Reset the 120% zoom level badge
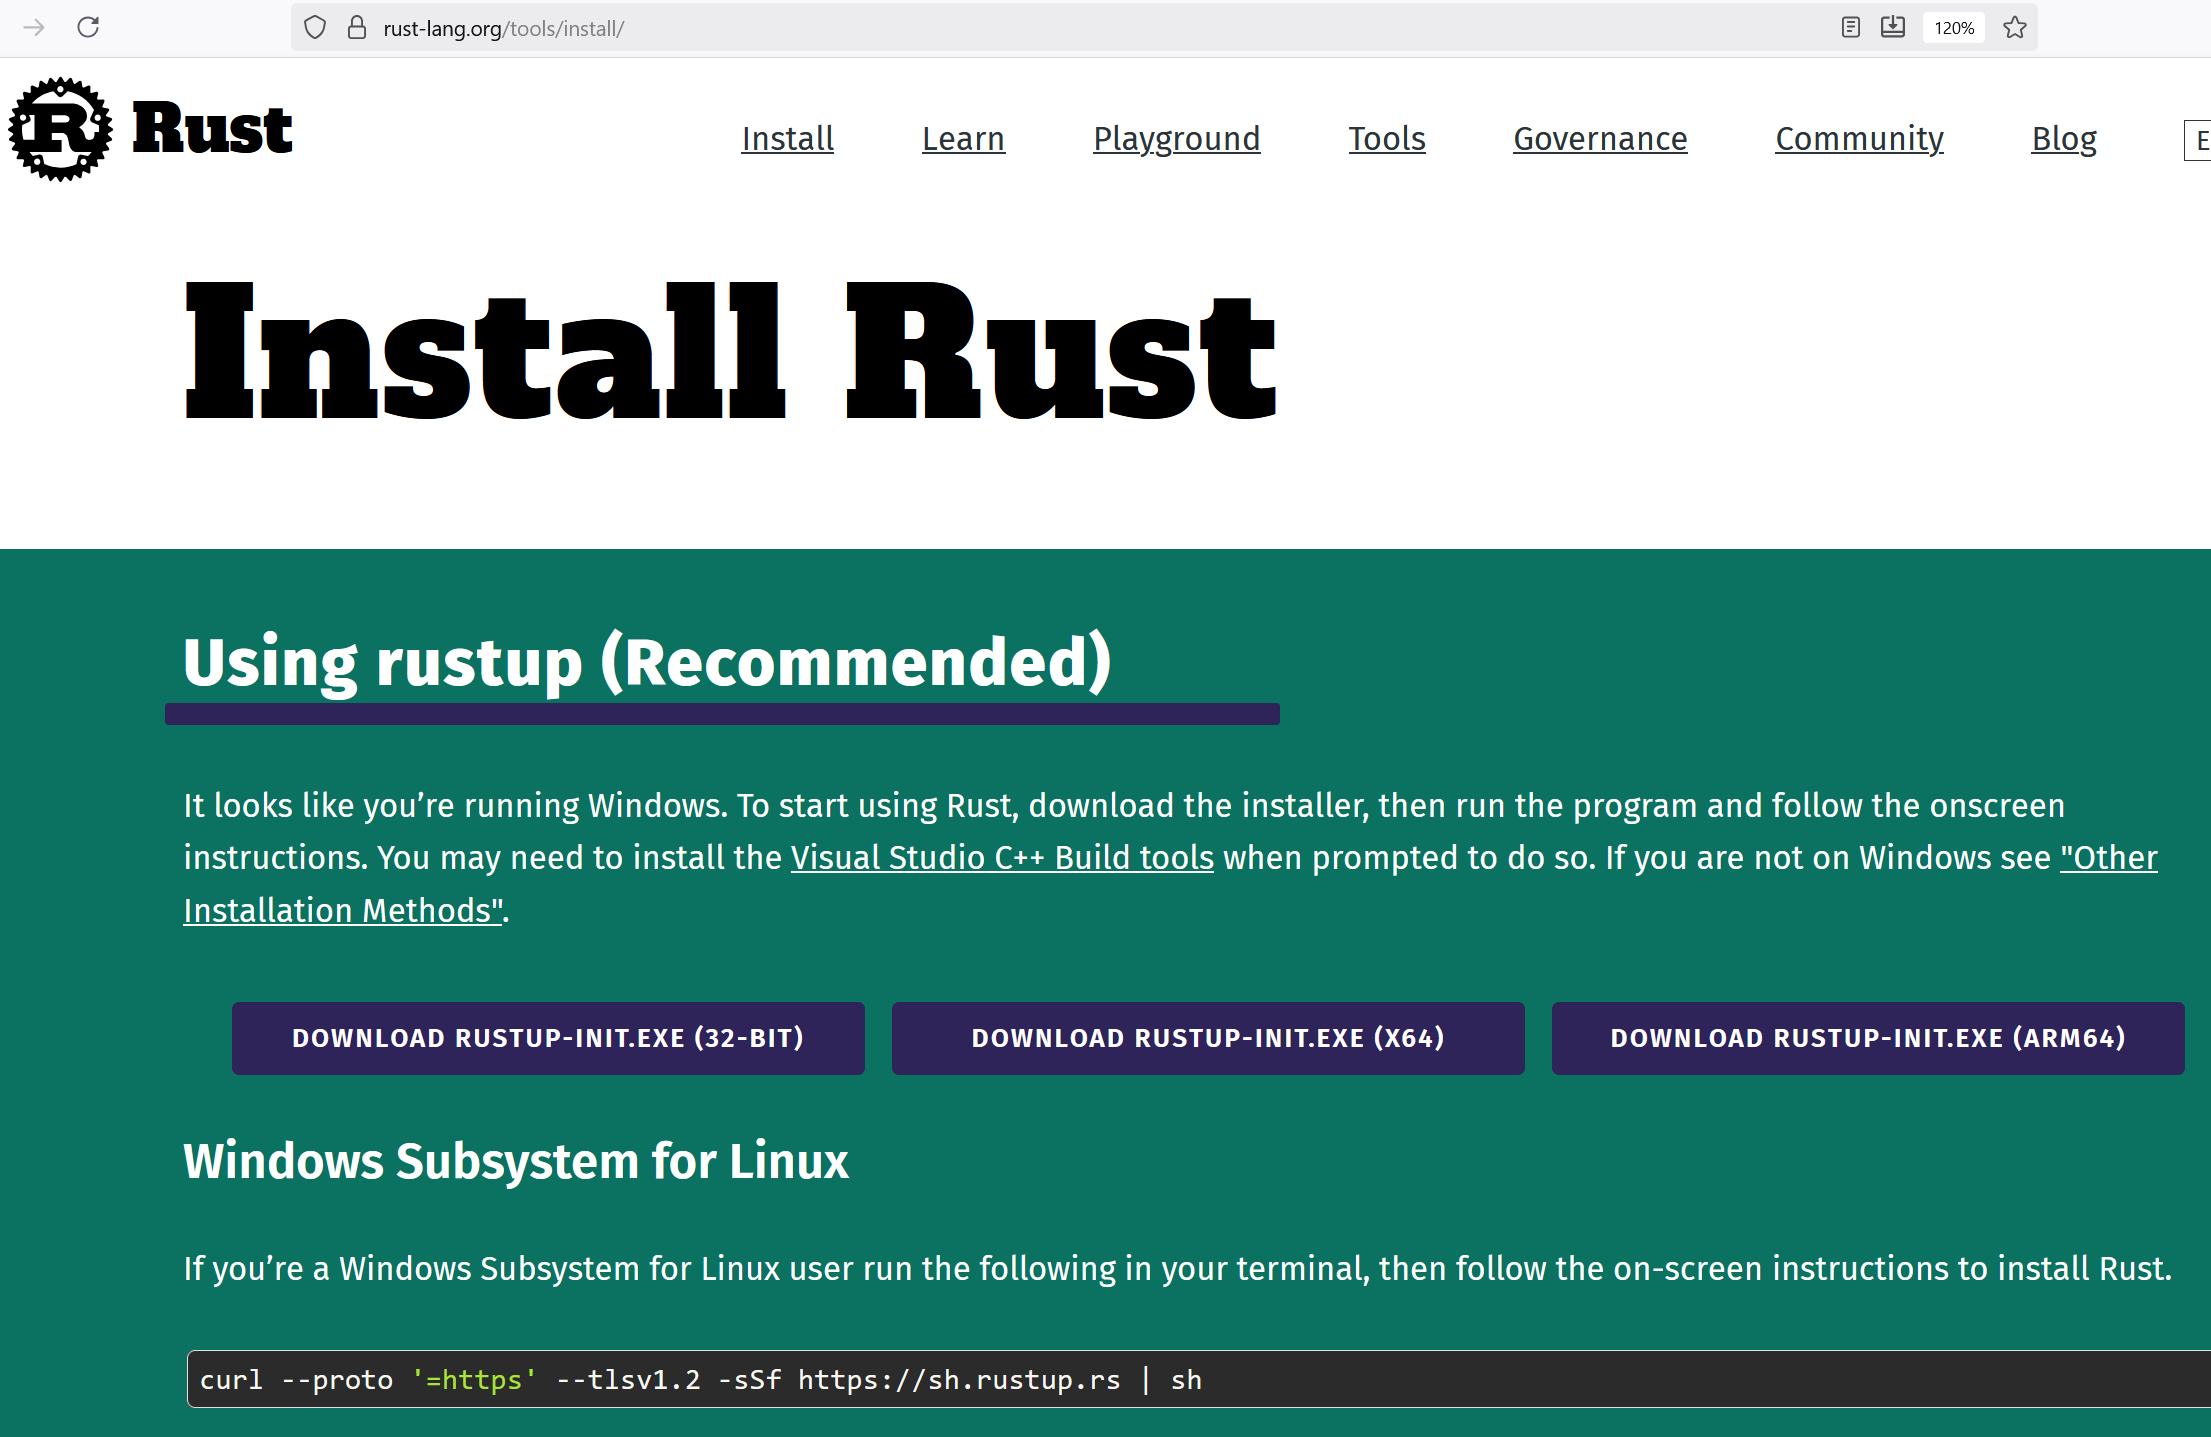Screen dimensions: 2211x1437 1953,28
